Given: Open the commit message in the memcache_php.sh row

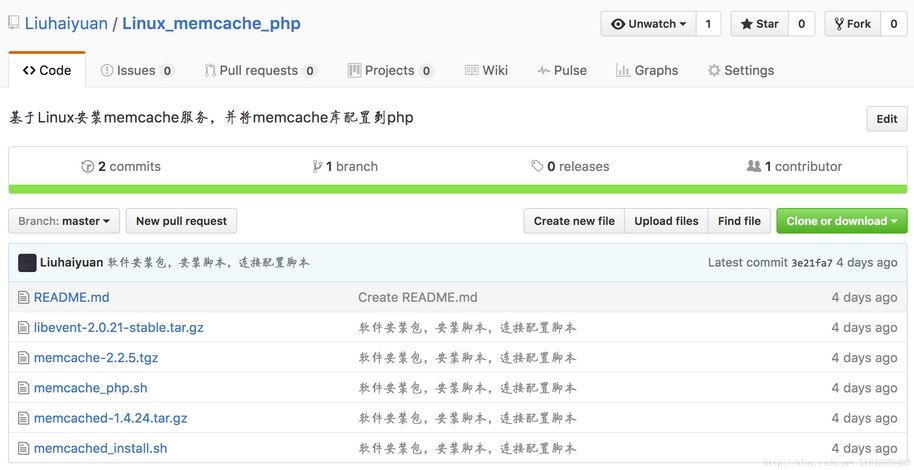Looking at the screenshot, I should click(x=467, y=388).
